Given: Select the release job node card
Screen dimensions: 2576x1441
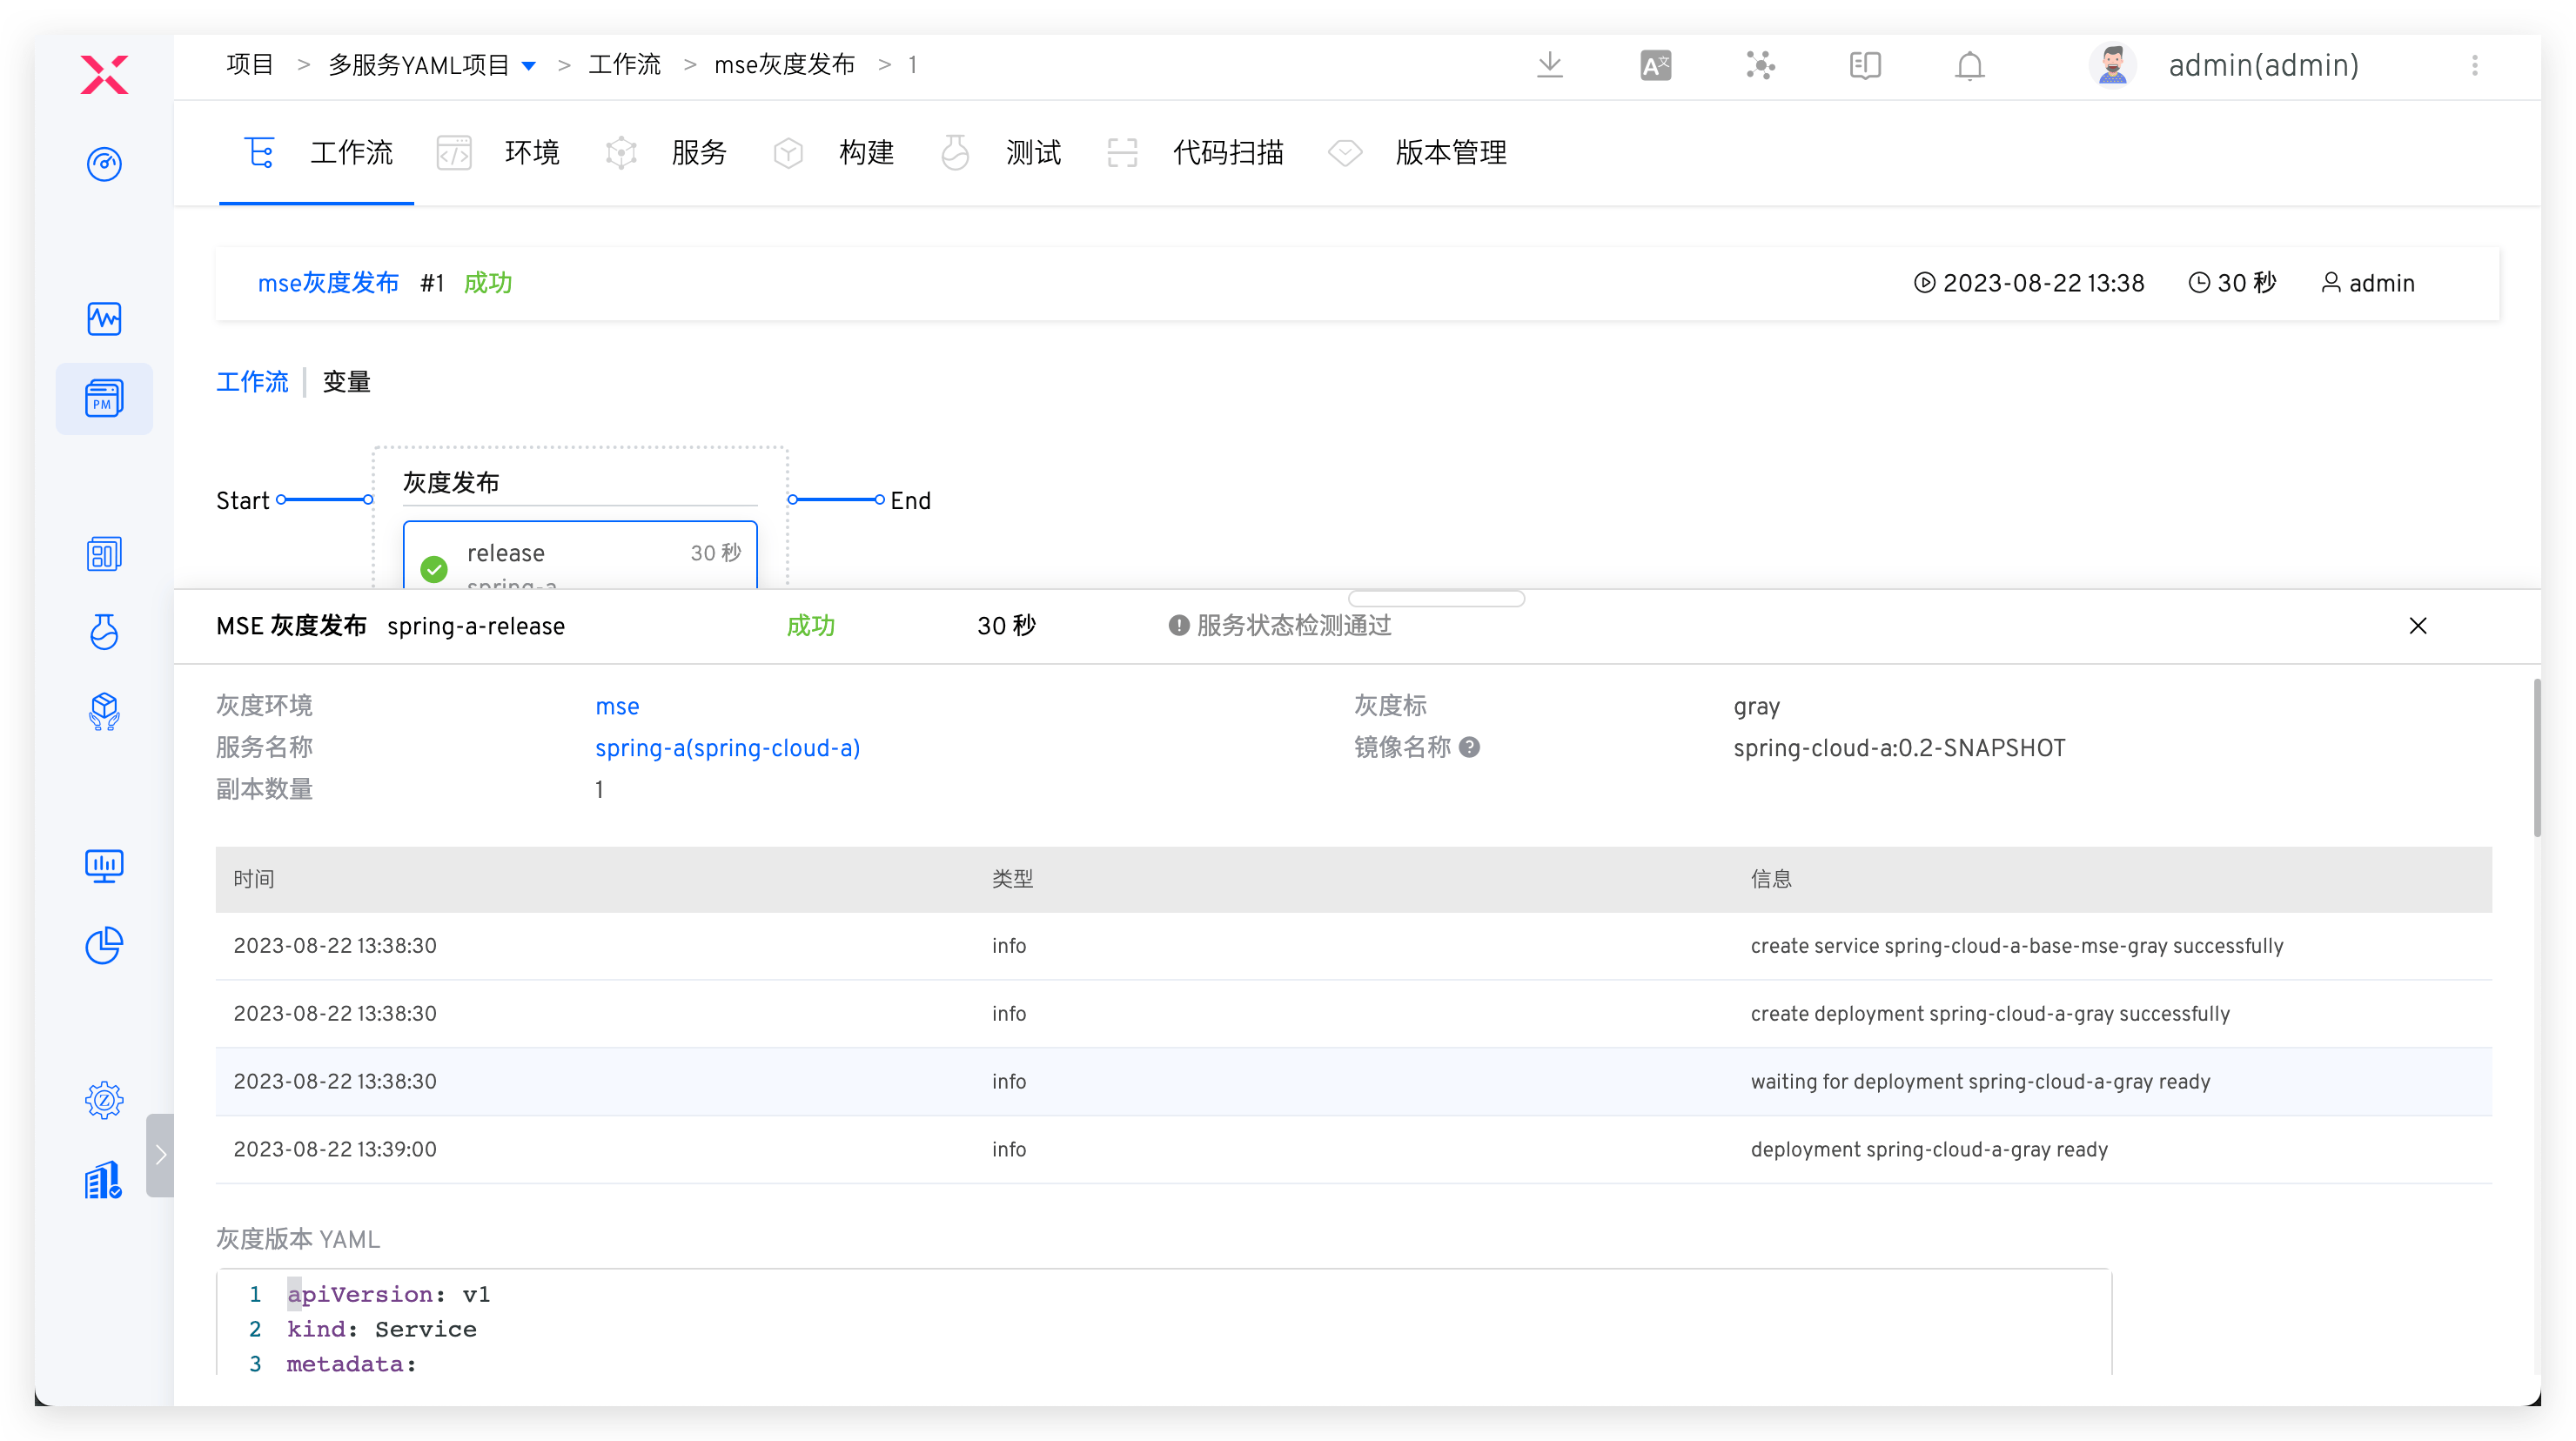Looking at the screenshot, I should 580,556.
